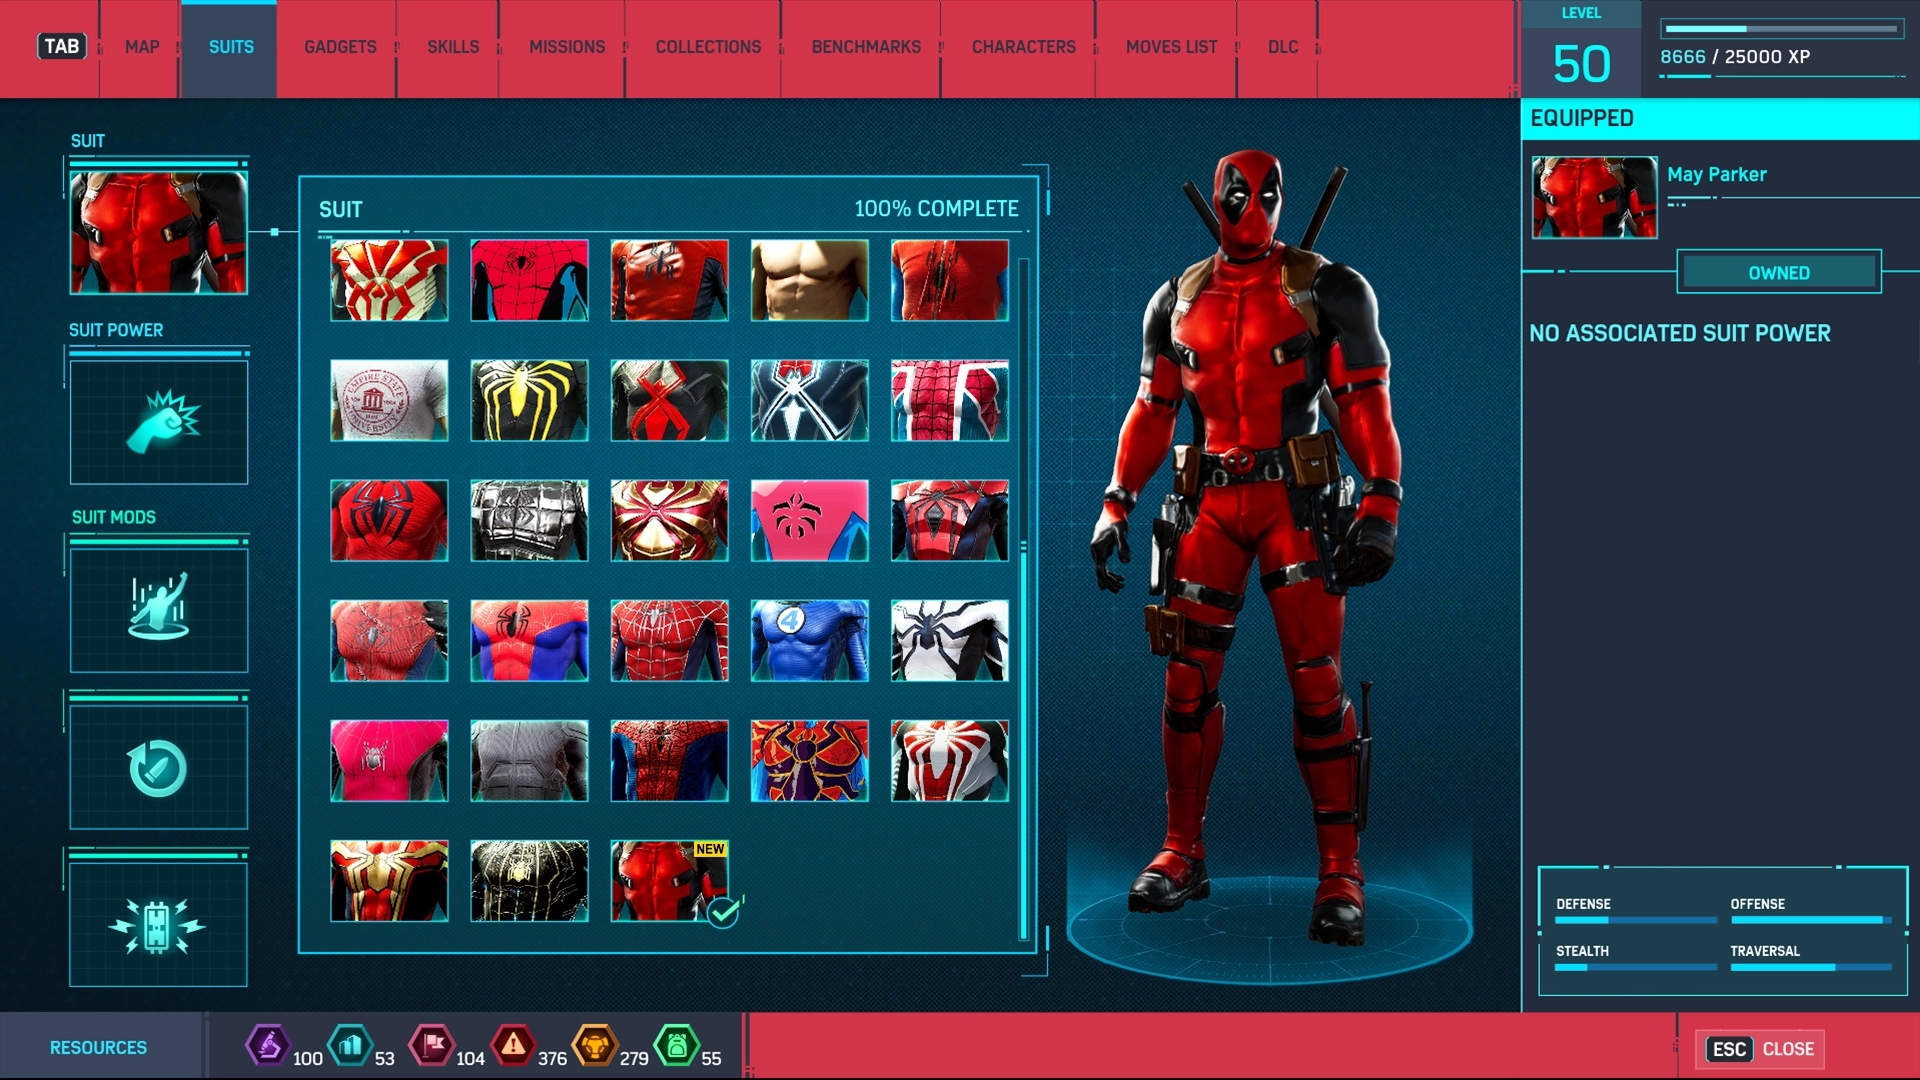This screenshot has width=1920, height=1080.
Task: Go to the Moves List tab
Action: coord(1171,47)
